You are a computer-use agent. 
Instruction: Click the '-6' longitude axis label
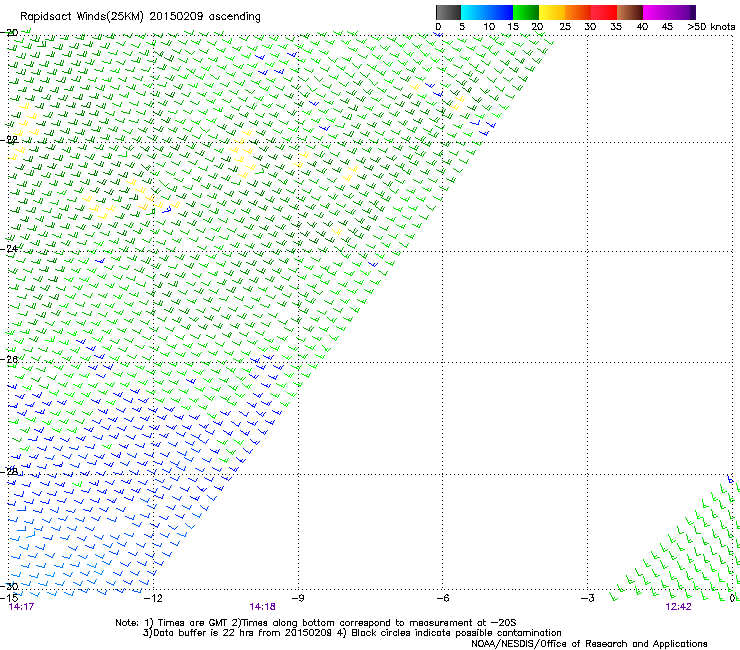[442, 598]
